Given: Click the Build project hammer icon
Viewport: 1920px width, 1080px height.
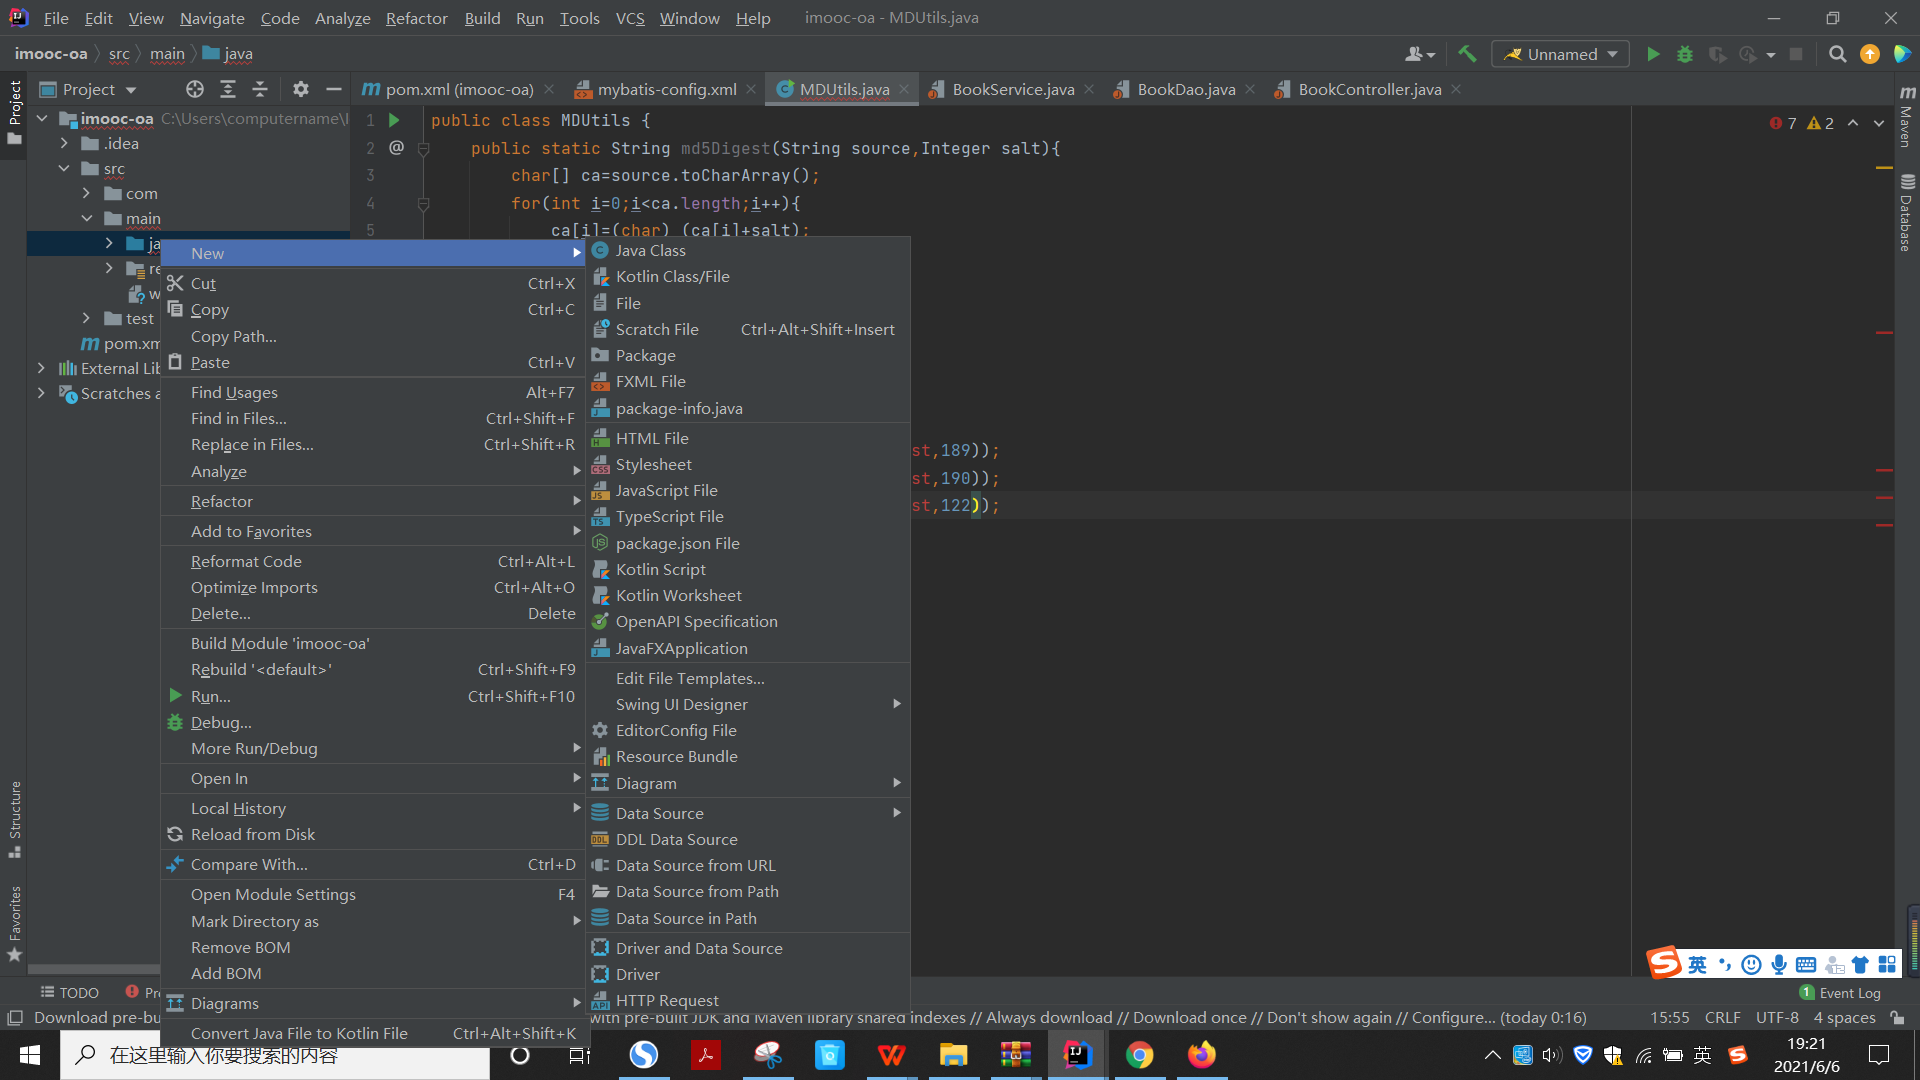Looking at the screenshot, I should [x=1466, y=54].
